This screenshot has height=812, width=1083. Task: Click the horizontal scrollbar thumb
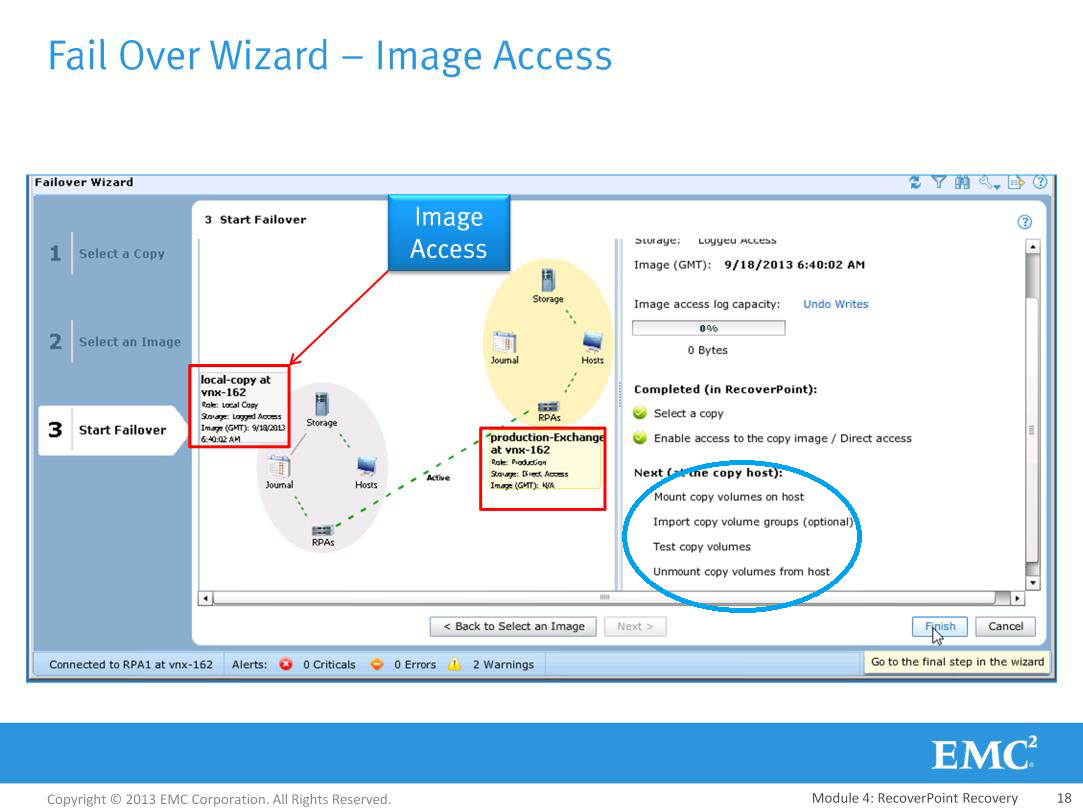point(605,598)
